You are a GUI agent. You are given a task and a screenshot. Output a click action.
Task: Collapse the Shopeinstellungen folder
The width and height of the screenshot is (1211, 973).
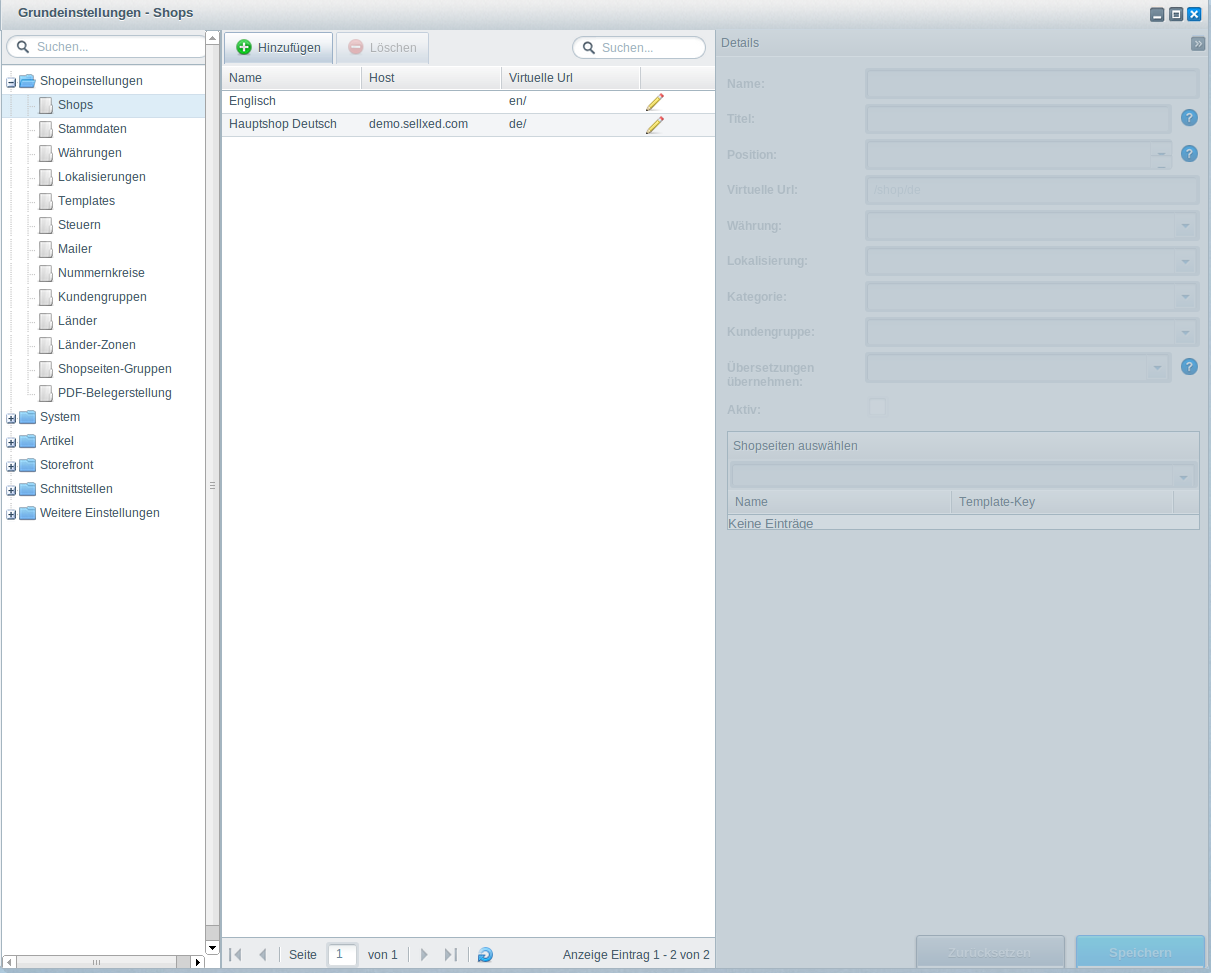pyautogui.click(x=11, y=82)
